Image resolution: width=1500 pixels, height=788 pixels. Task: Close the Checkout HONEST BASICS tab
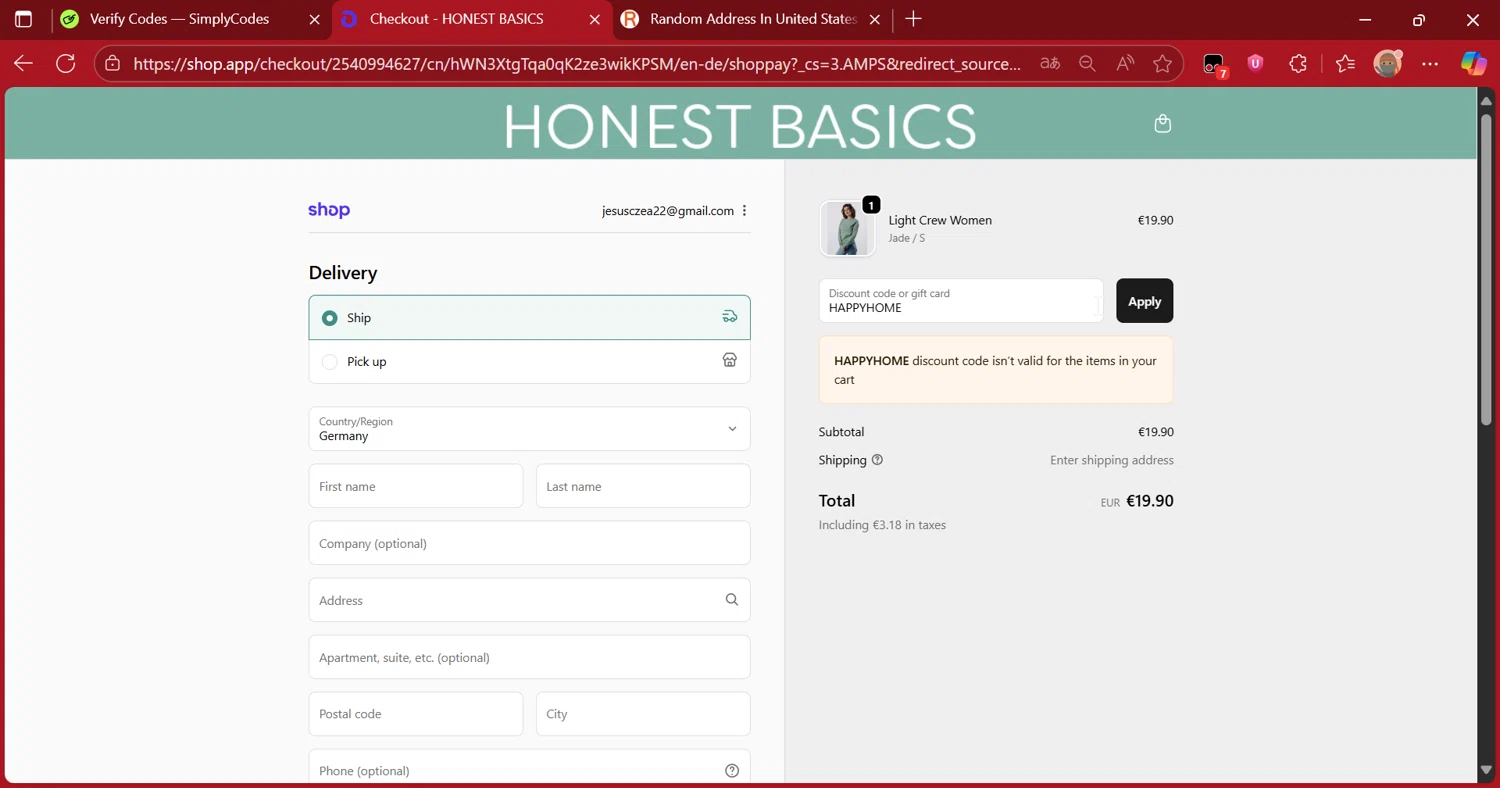(595, 19)
